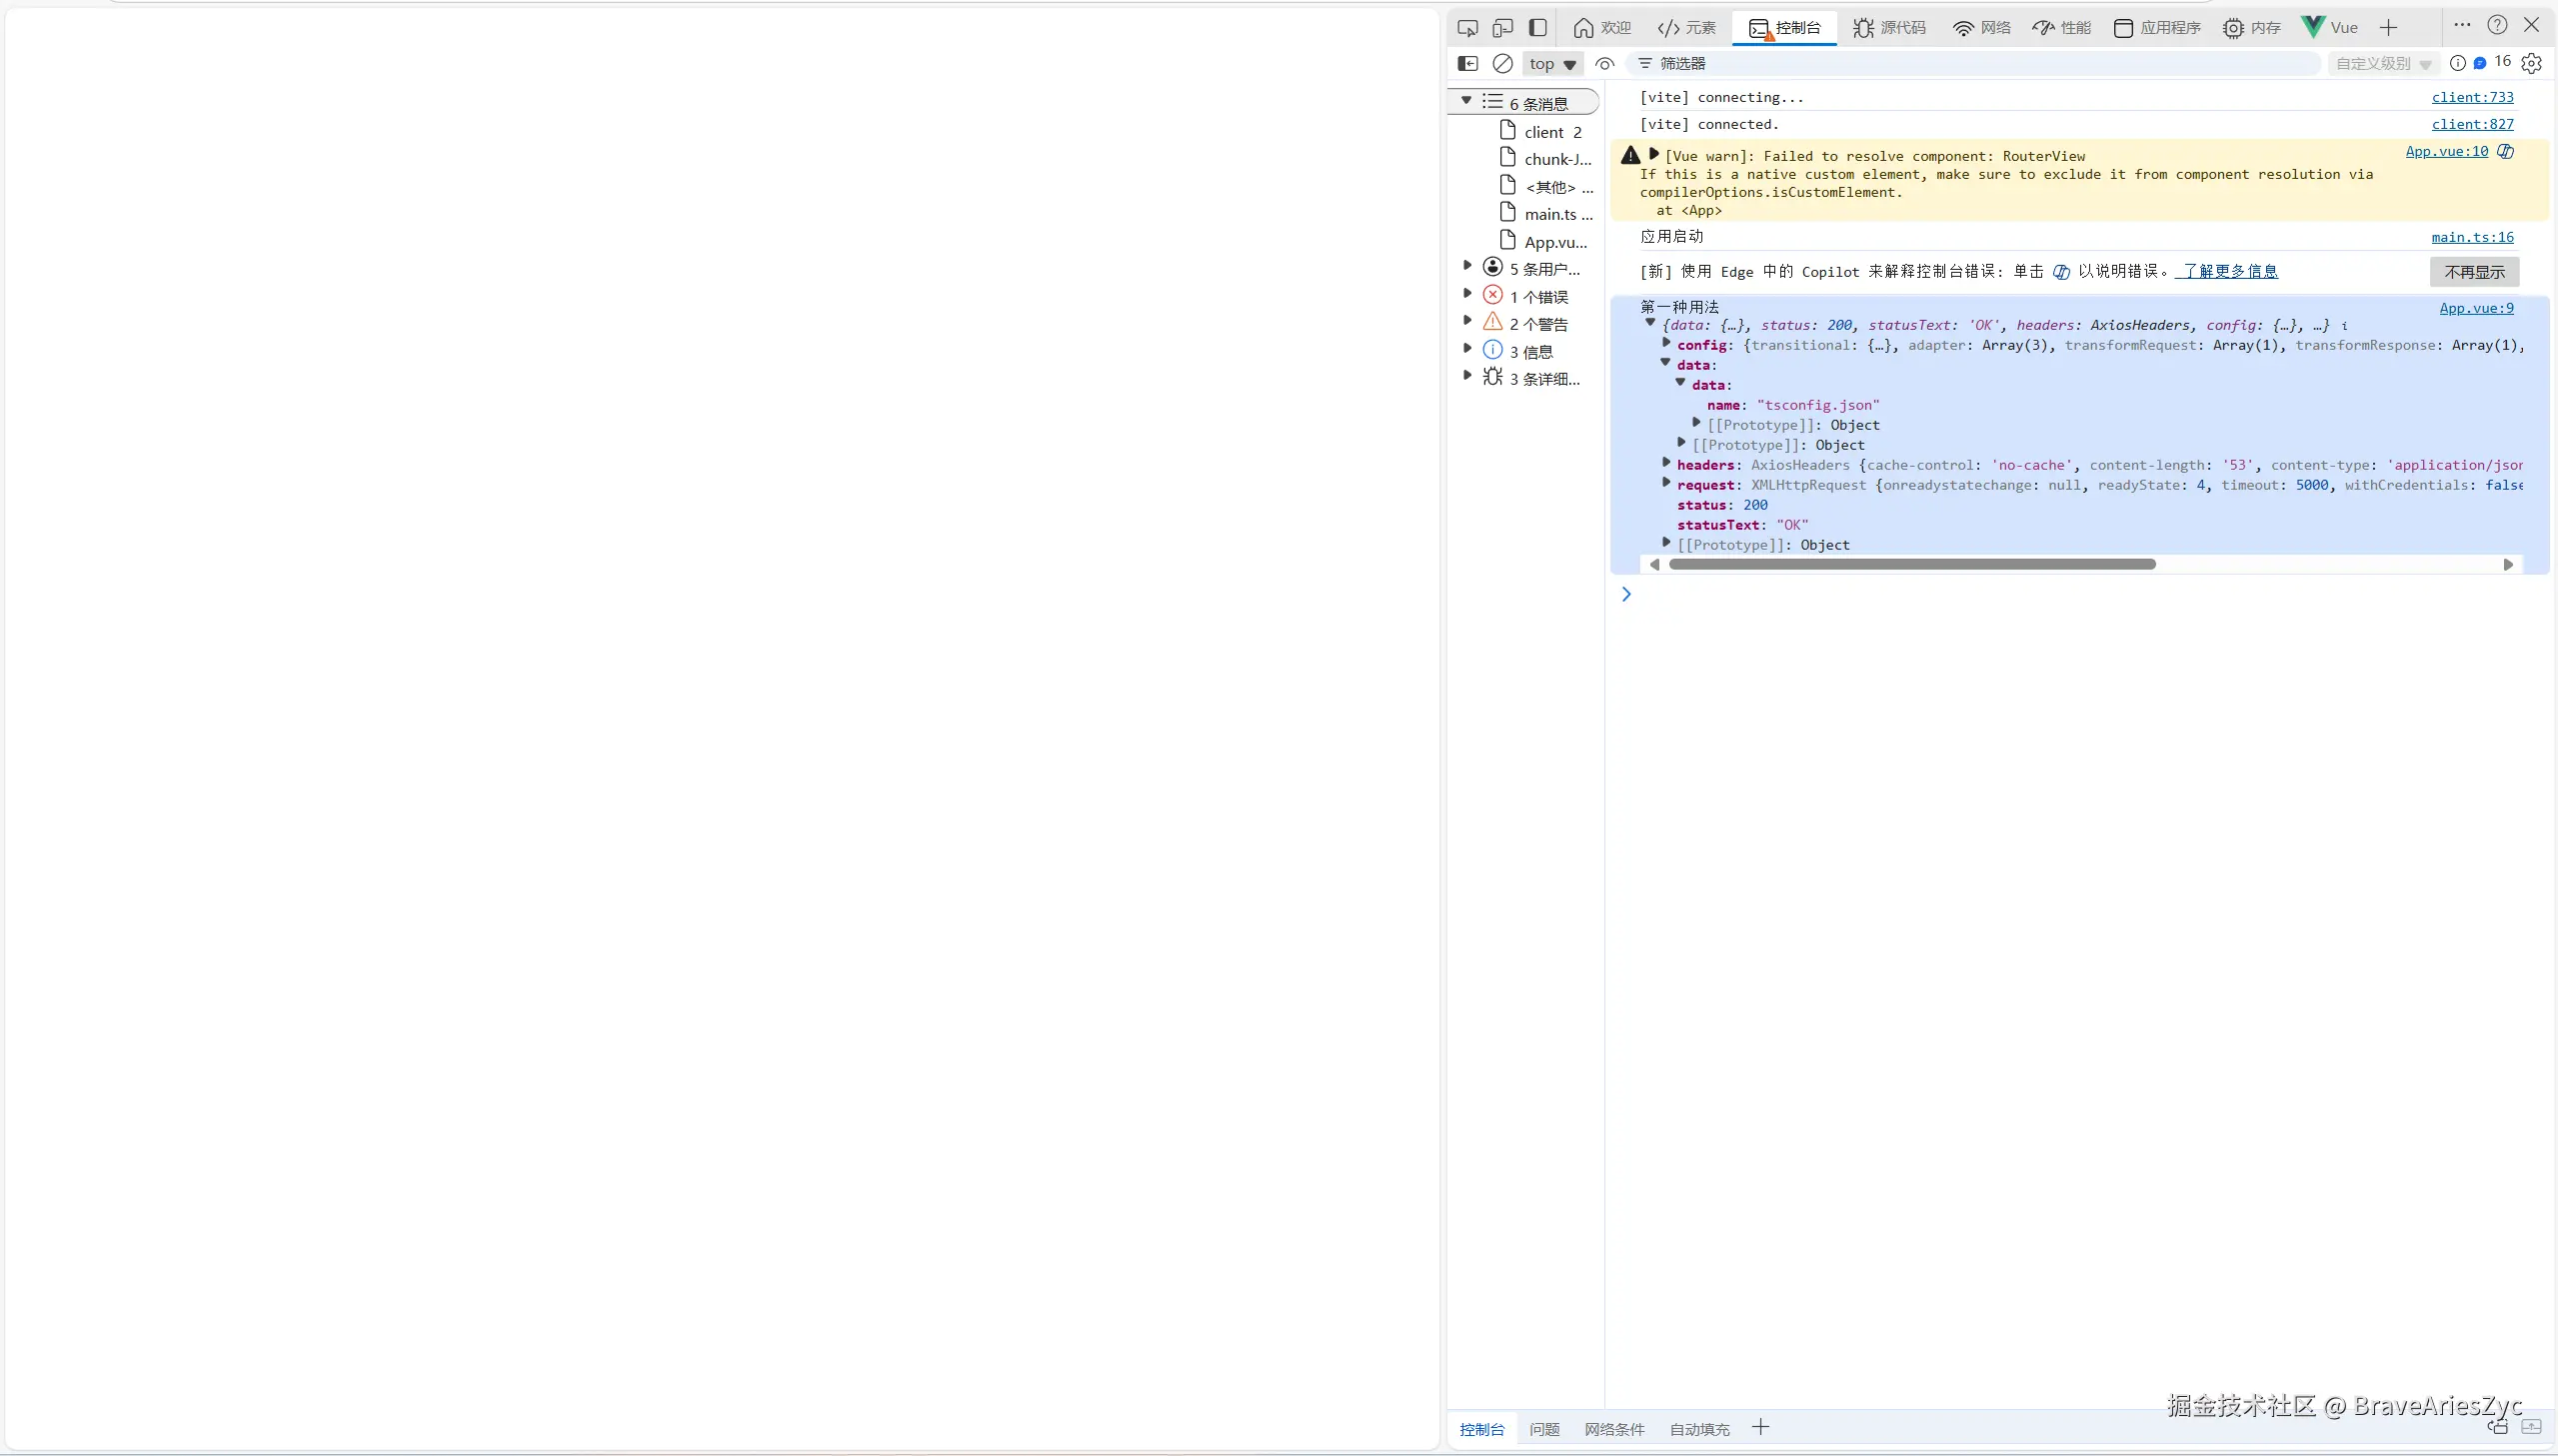
Task: Open DevTools help question mark icon
Action: click(2497, 25)
